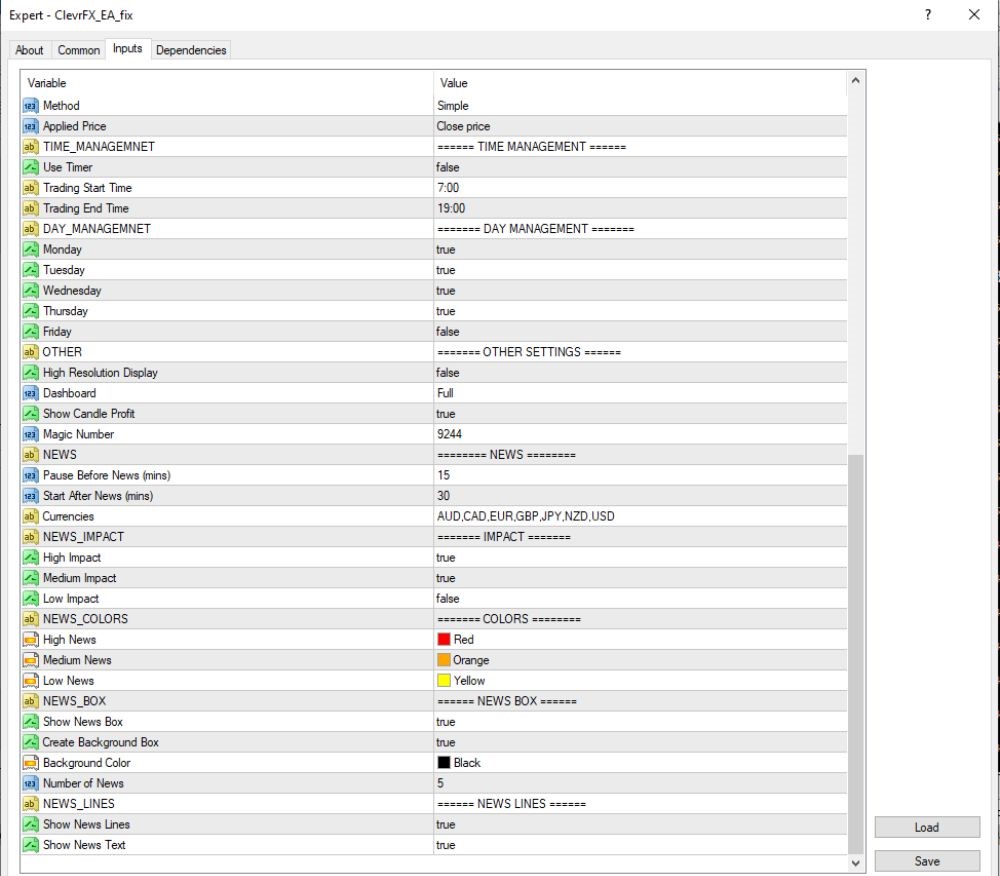Image resolution: width=1000 pixels, height=876 pixels.
Task: Toggle Show Candle Profit true value
Action: [640, 414]
